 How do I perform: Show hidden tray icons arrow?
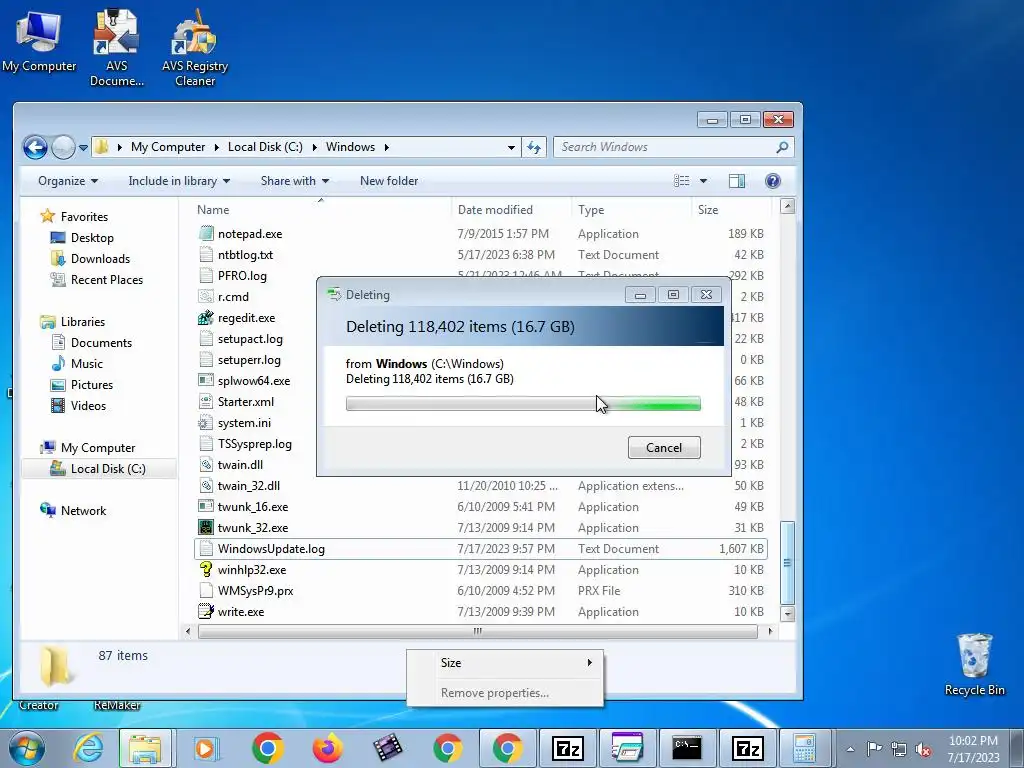click(x=850, y=749)
